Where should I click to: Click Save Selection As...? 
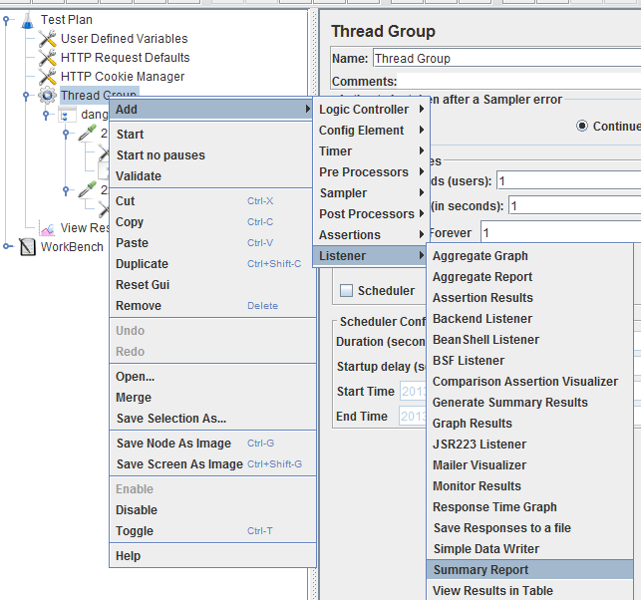pos(213,419)
